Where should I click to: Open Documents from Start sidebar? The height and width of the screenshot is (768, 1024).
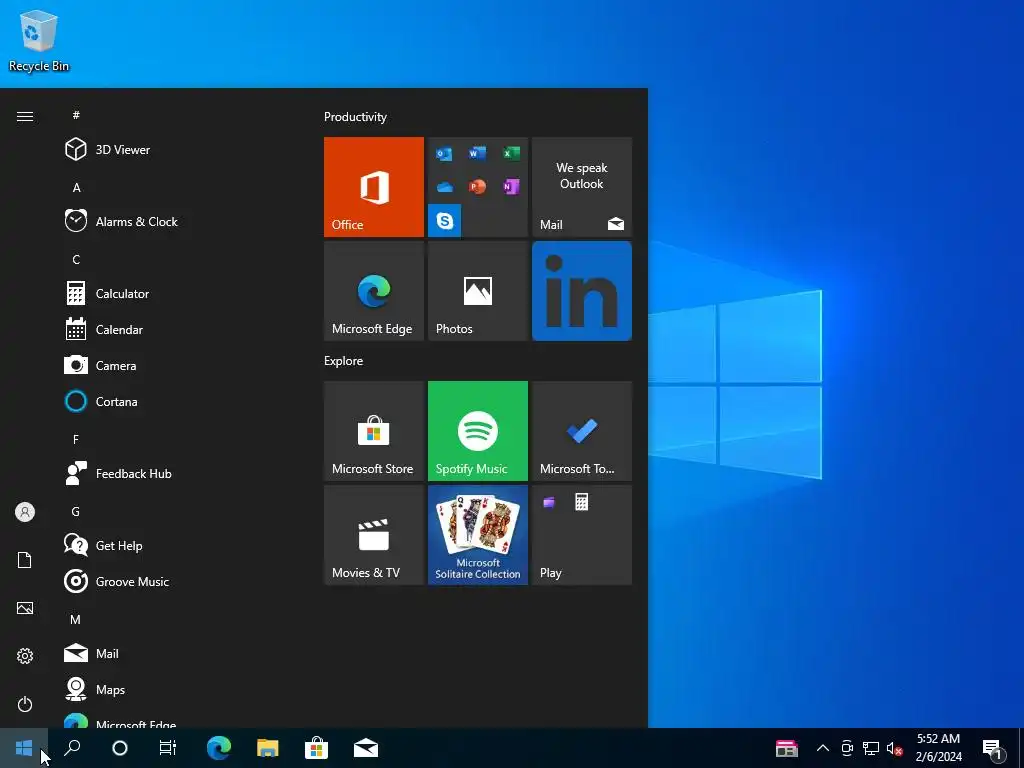(25, 560)
